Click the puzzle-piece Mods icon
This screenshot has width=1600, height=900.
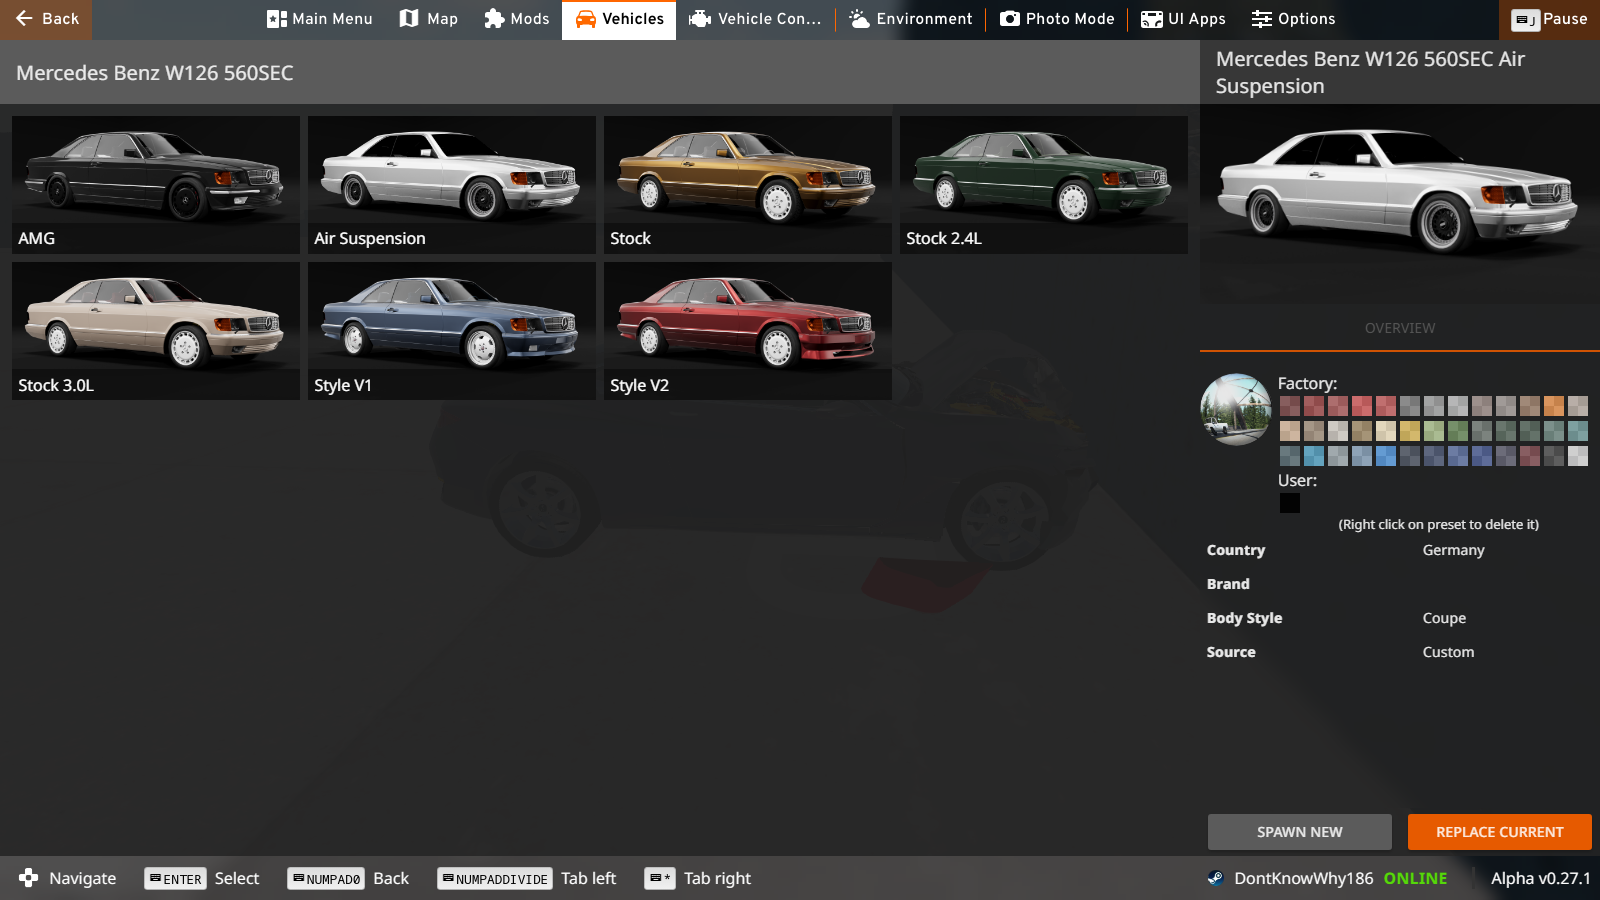pos(494,19)
